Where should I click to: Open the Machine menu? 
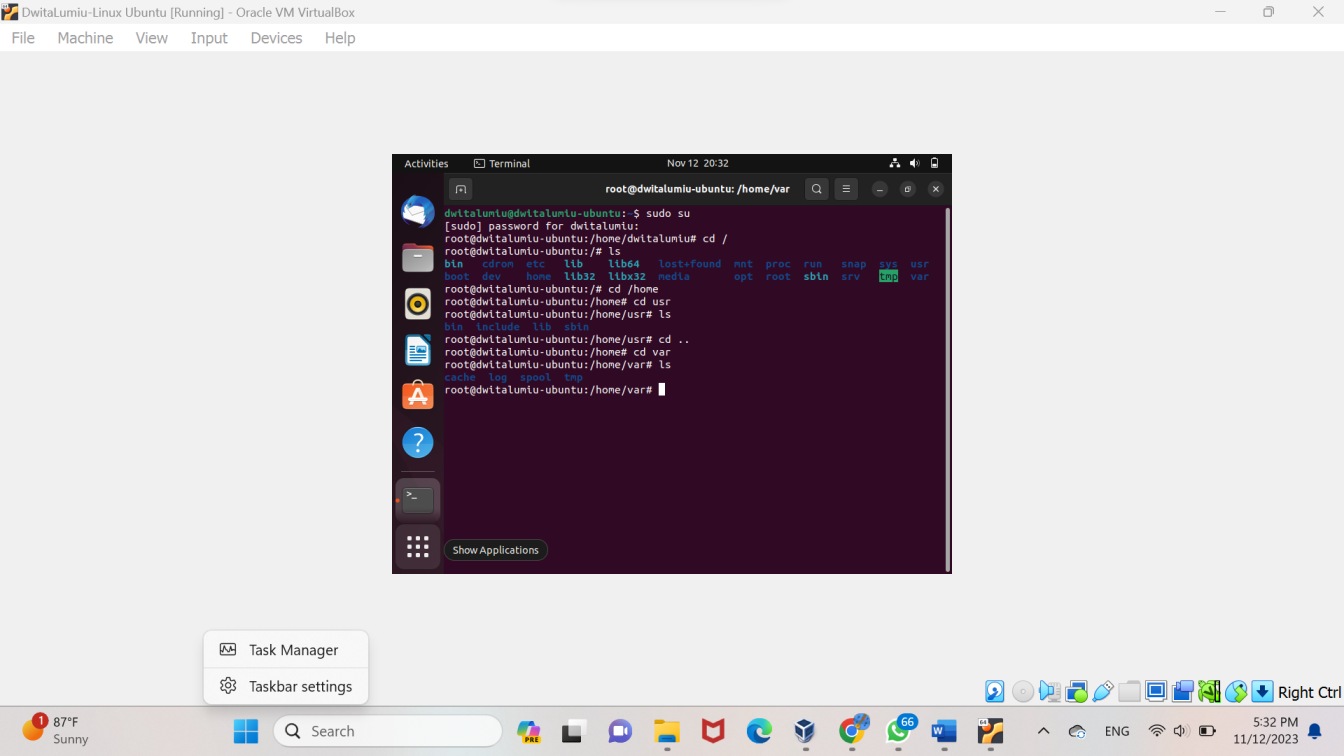tap(85, 38)
